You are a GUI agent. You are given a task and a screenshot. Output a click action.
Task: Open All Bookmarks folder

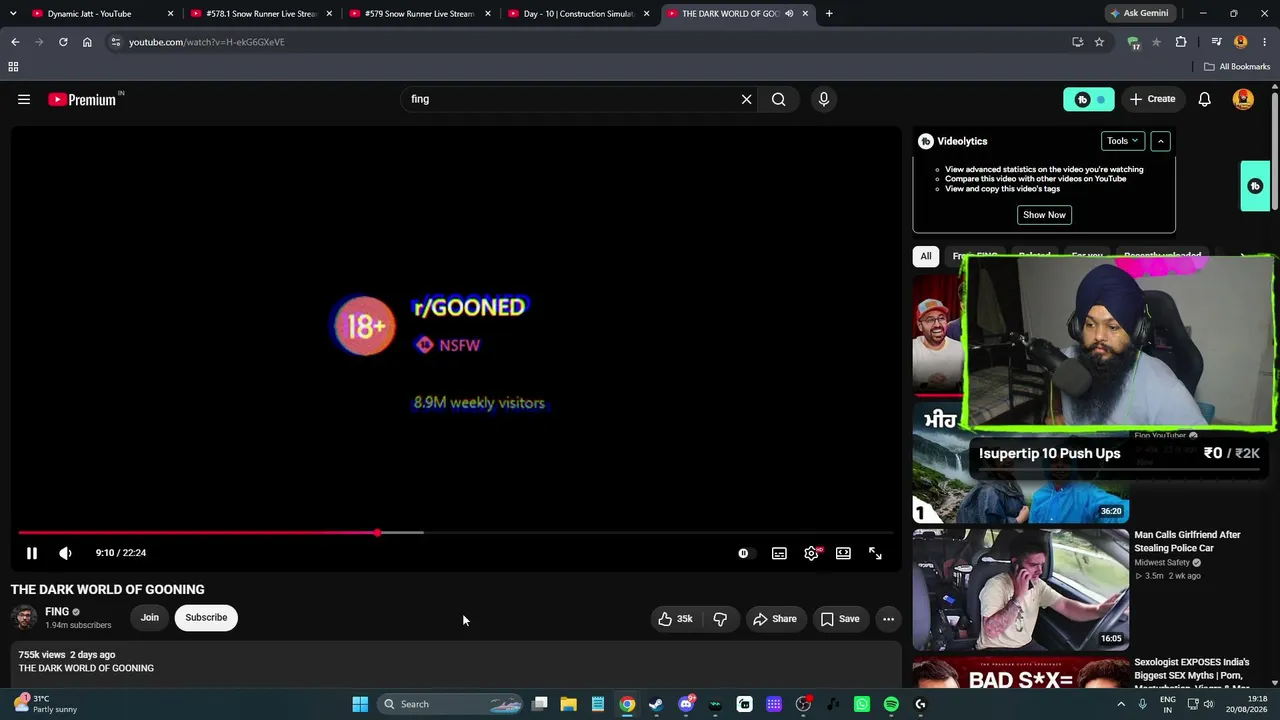click(1237, 67)
